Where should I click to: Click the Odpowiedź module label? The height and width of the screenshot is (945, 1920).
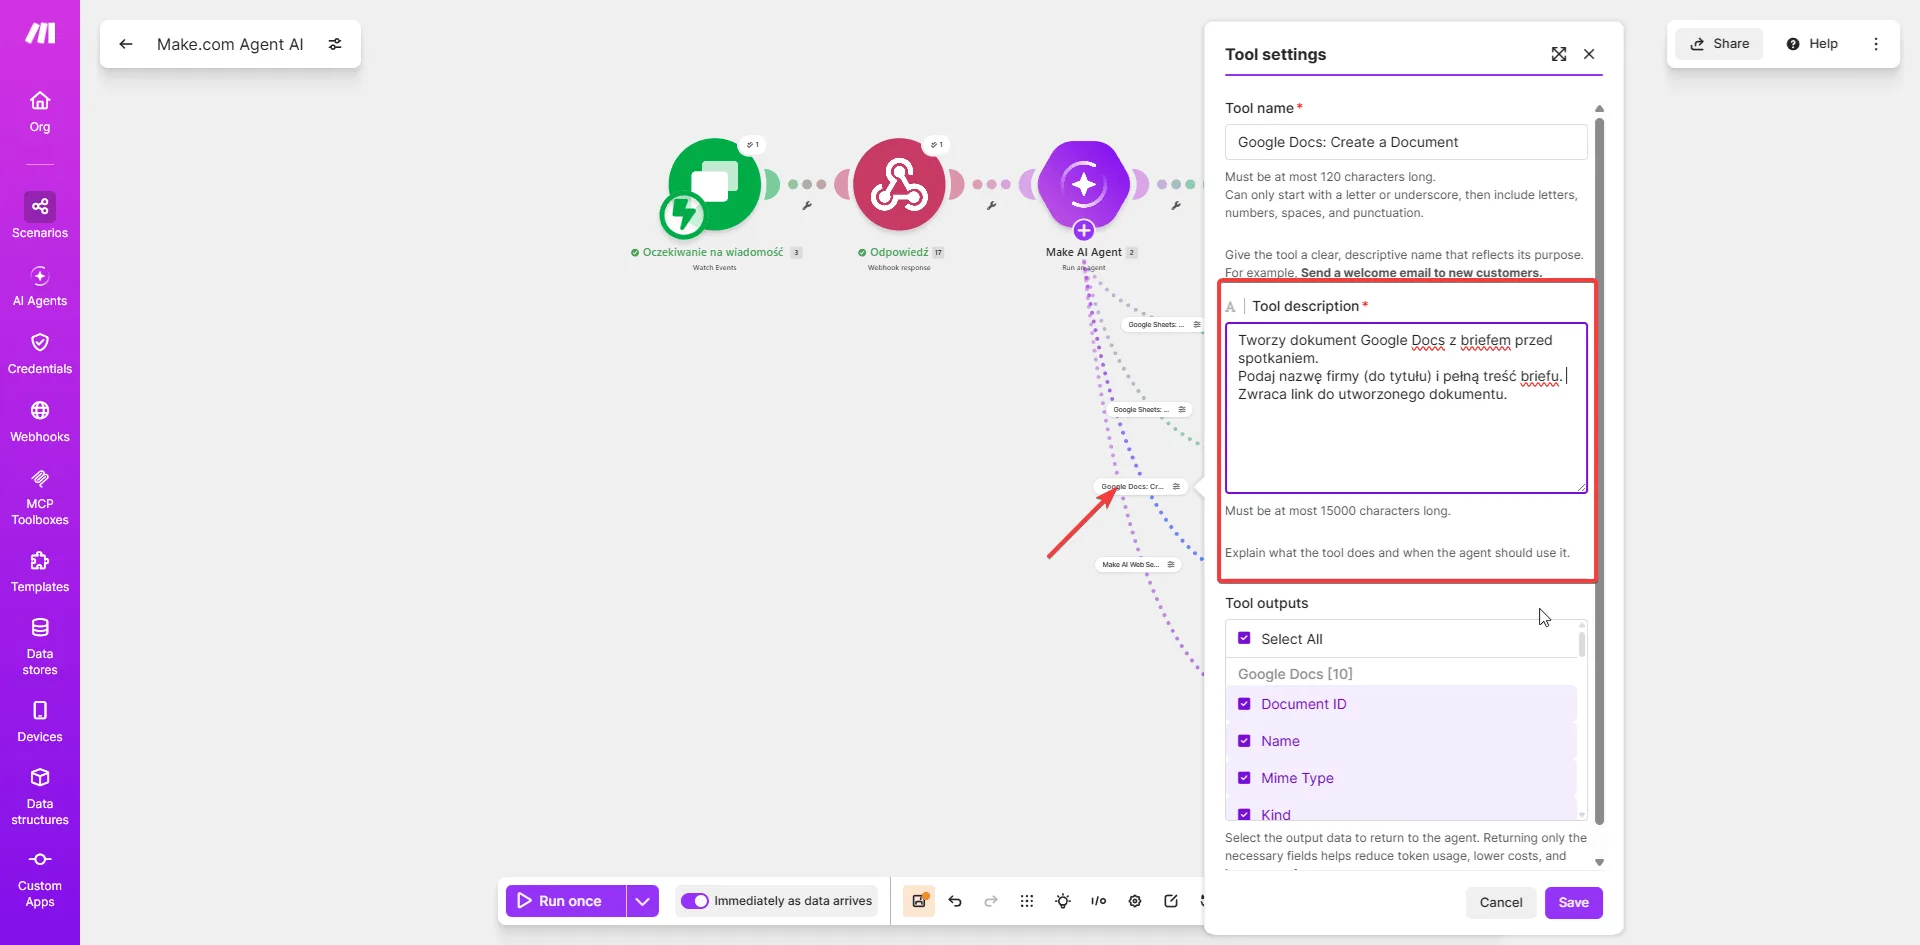899,252
